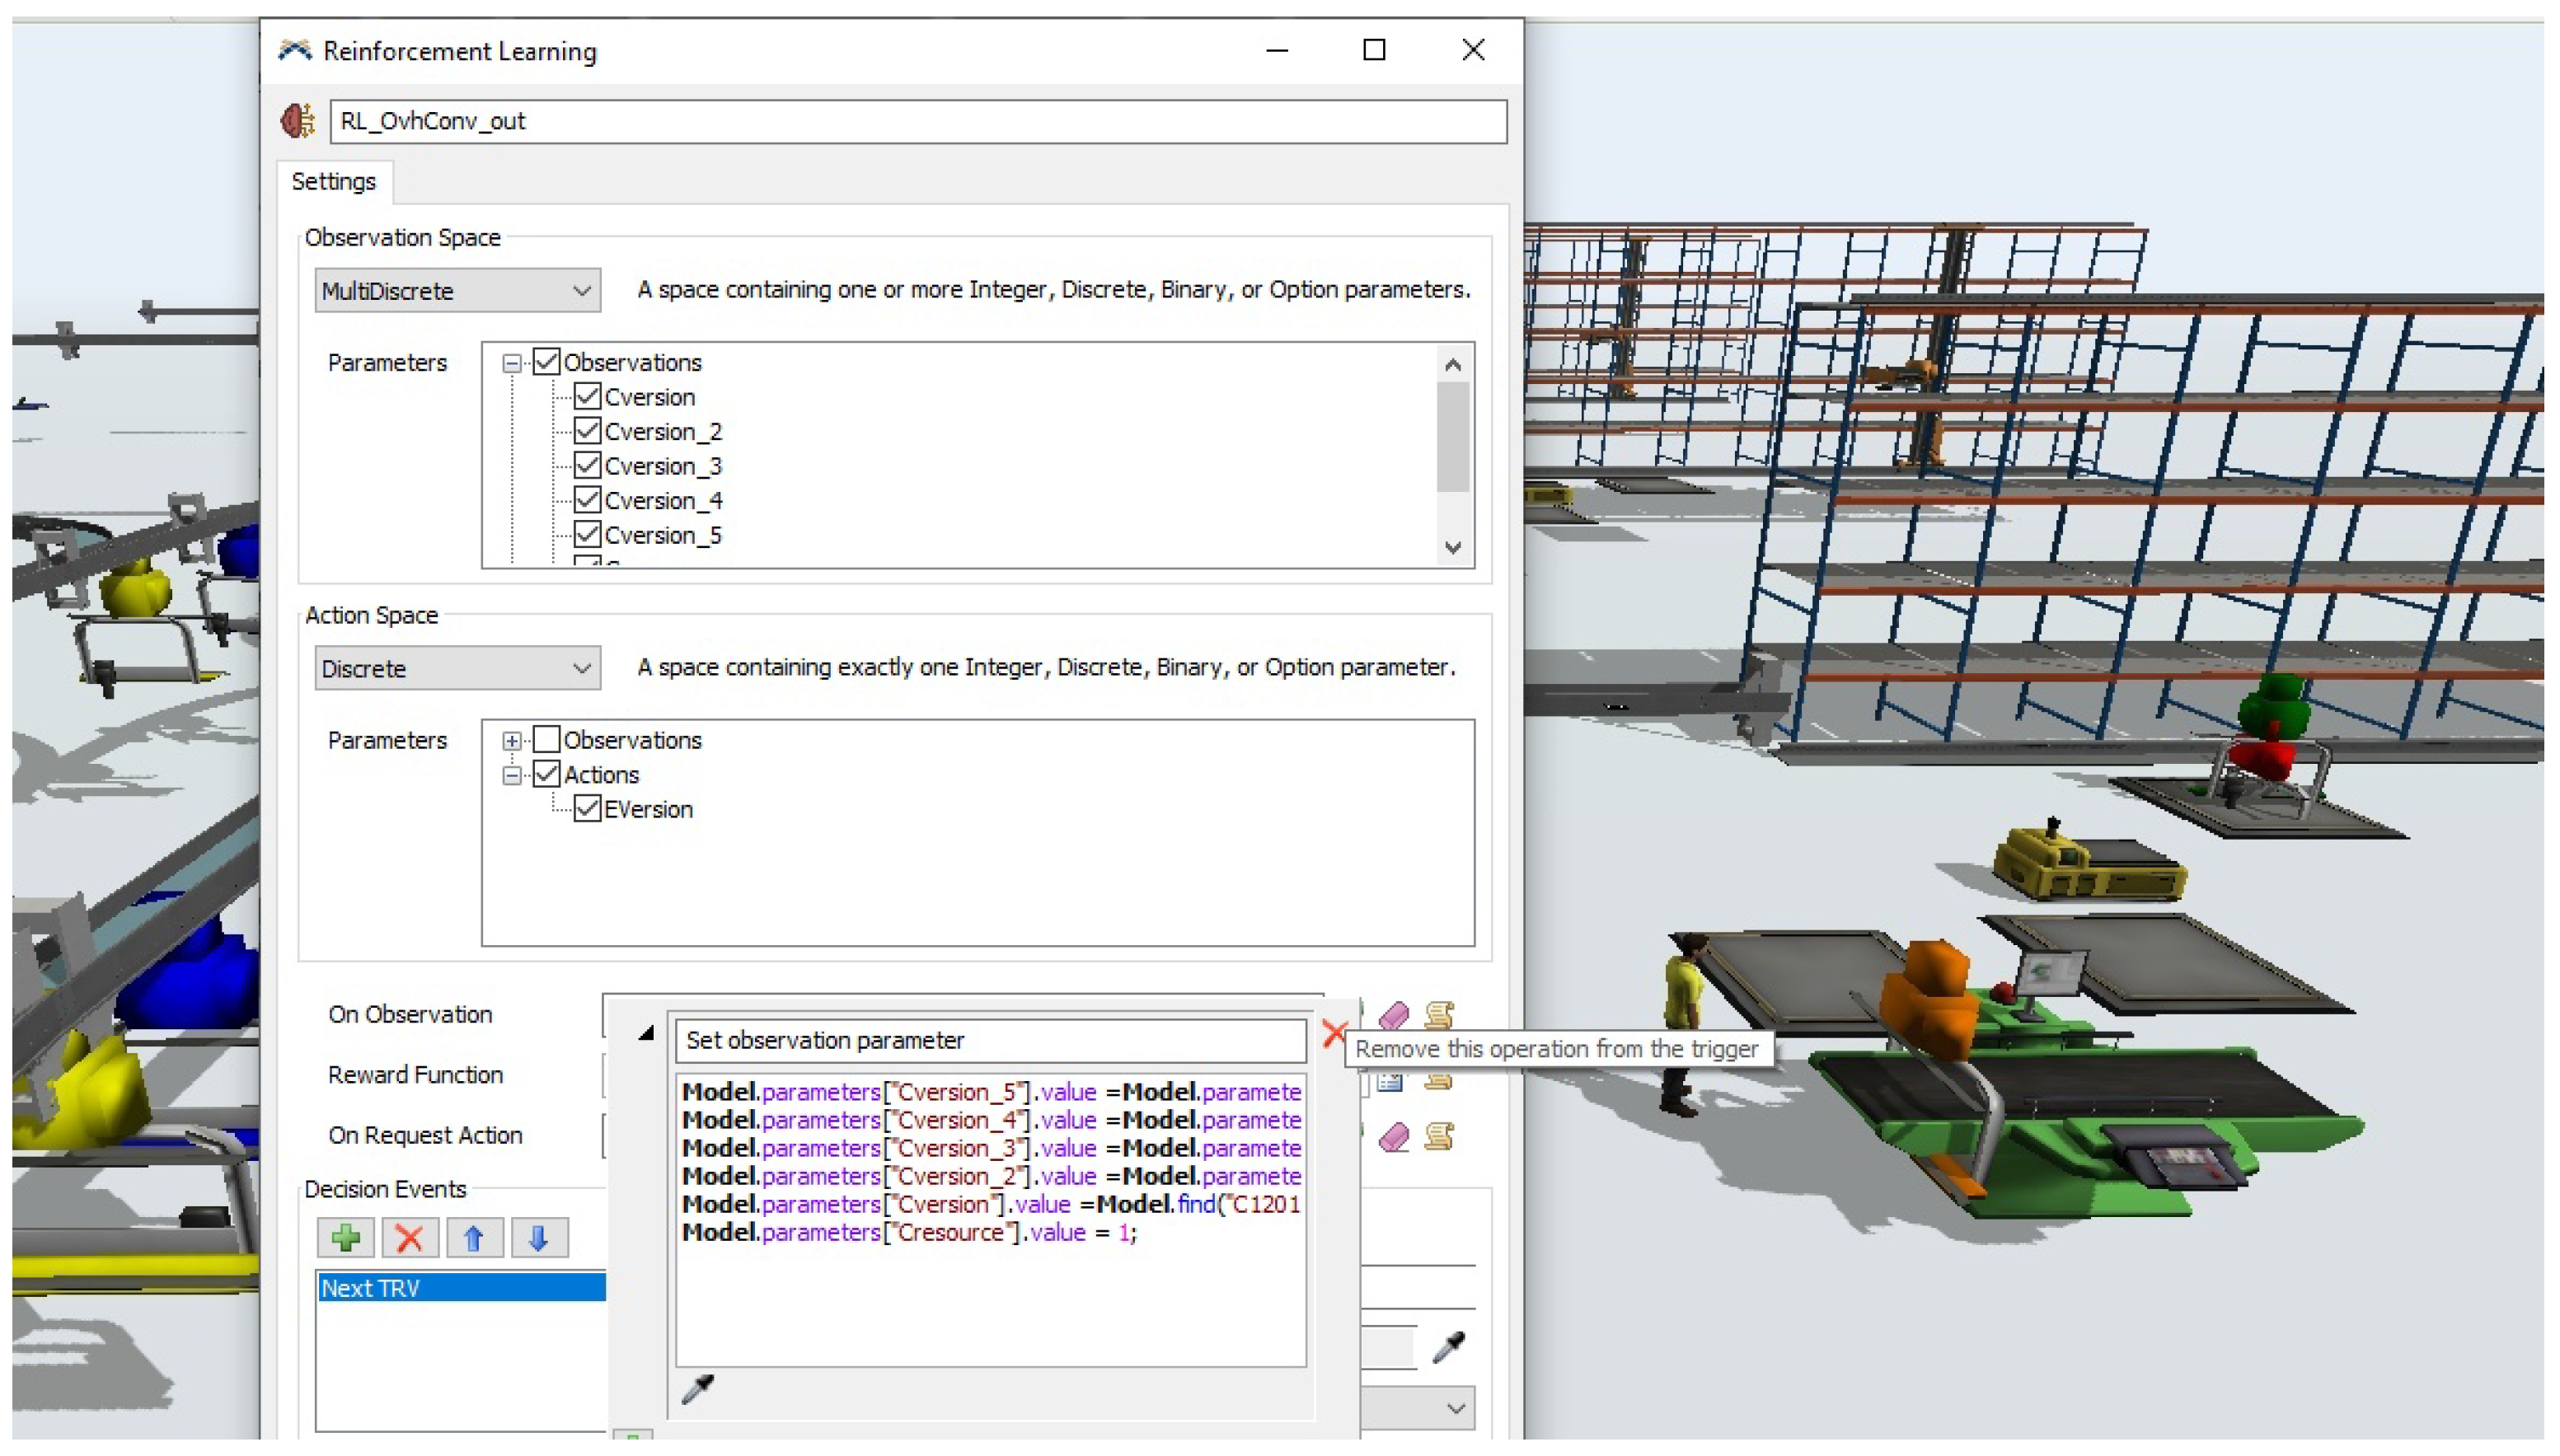2560x1456 pixels.
Task: Click the RL_OvhConv_out name field
Action: click(917, 121)
